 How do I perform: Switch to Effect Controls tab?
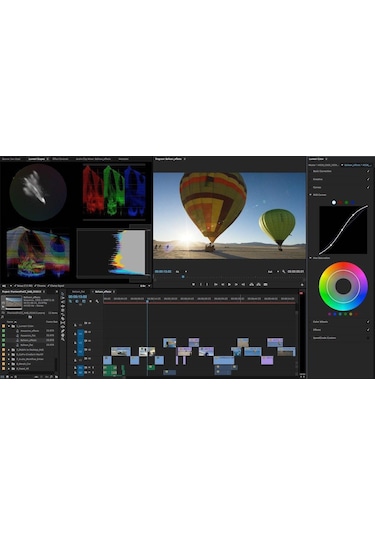tap(60, 159)
